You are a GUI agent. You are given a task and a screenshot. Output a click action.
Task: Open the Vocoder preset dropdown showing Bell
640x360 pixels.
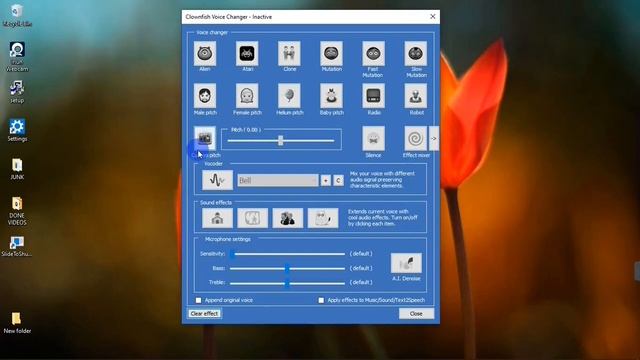pyautogui.click(x=278, y=180)
